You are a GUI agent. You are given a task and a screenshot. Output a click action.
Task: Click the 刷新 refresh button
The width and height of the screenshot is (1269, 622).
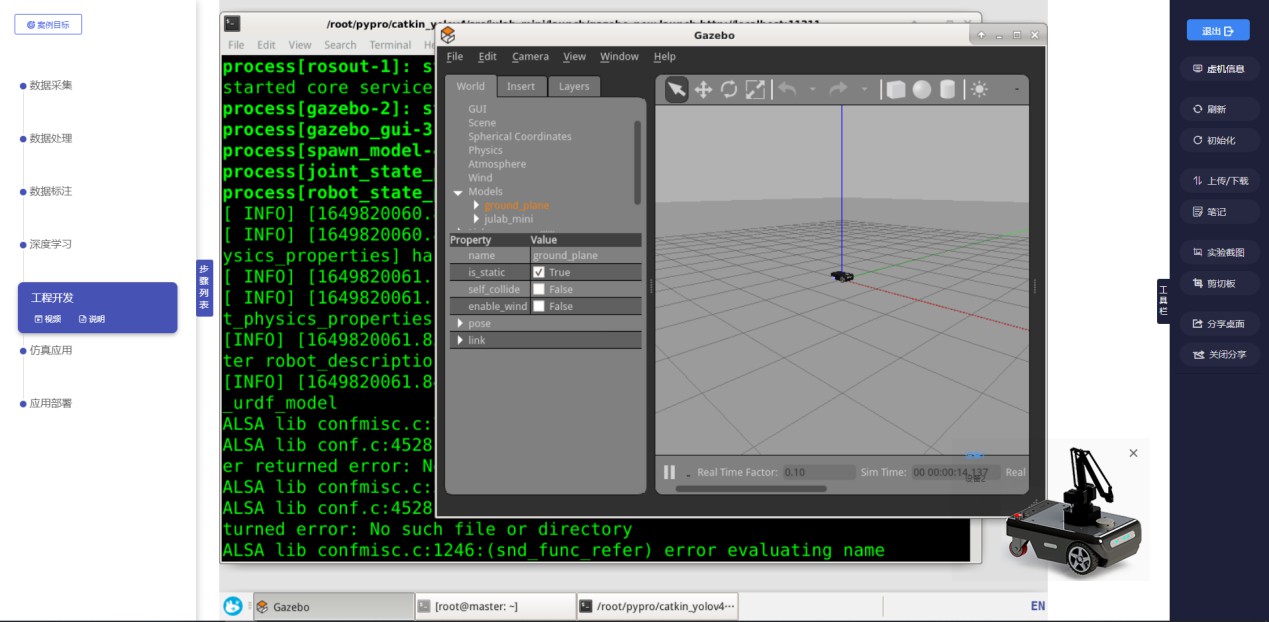click(x=1219, y=109)
